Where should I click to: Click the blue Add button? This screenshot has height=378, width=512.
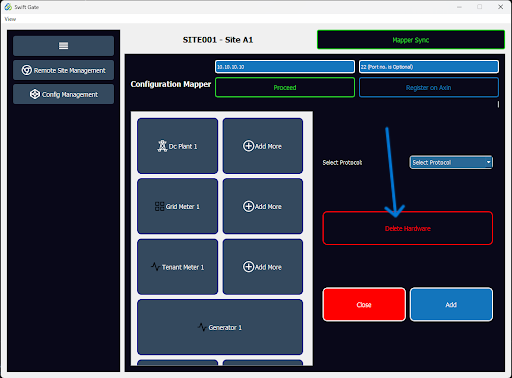pos(451,305)
